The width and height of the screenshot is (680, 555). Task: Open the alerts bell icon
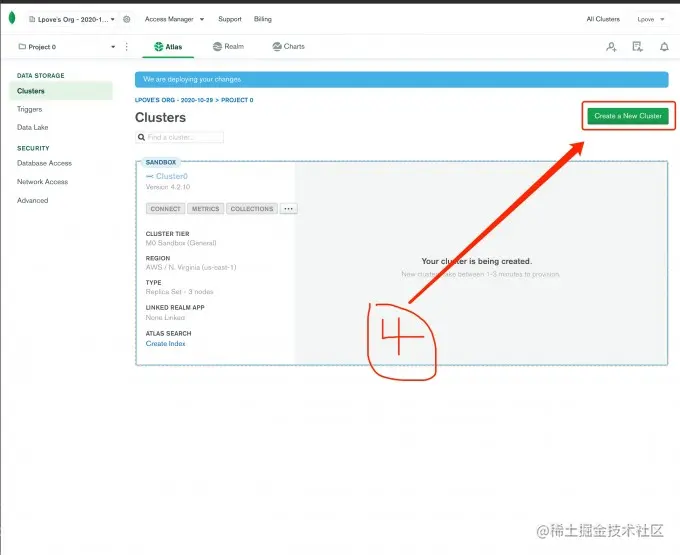pos(664,47)
